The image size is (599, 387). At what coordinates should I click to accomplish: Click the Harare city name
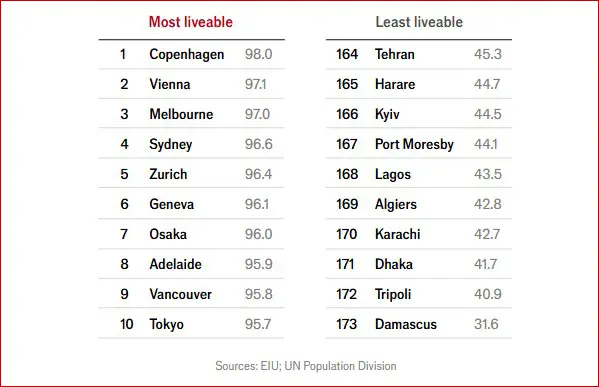click(x=395, y=84)
